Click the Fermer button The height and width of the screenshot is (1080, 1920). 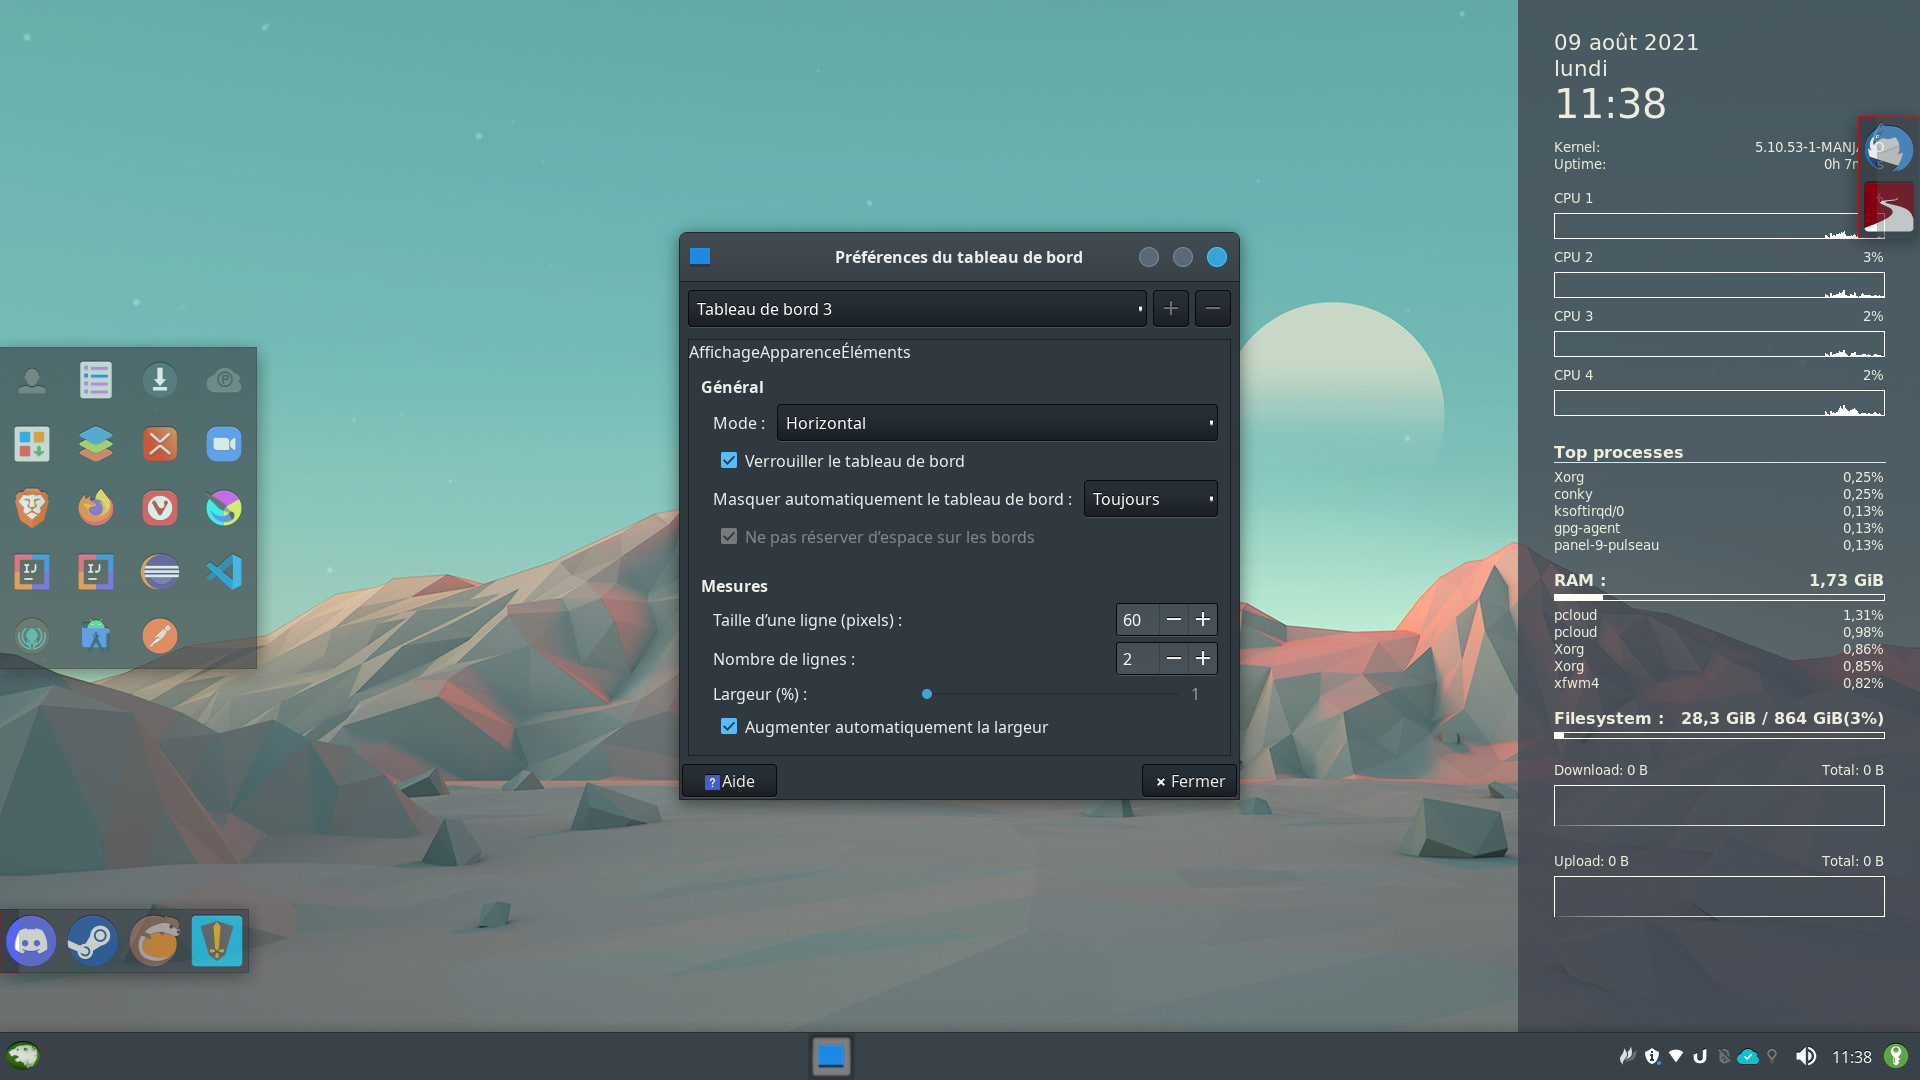pos(1189,781)
